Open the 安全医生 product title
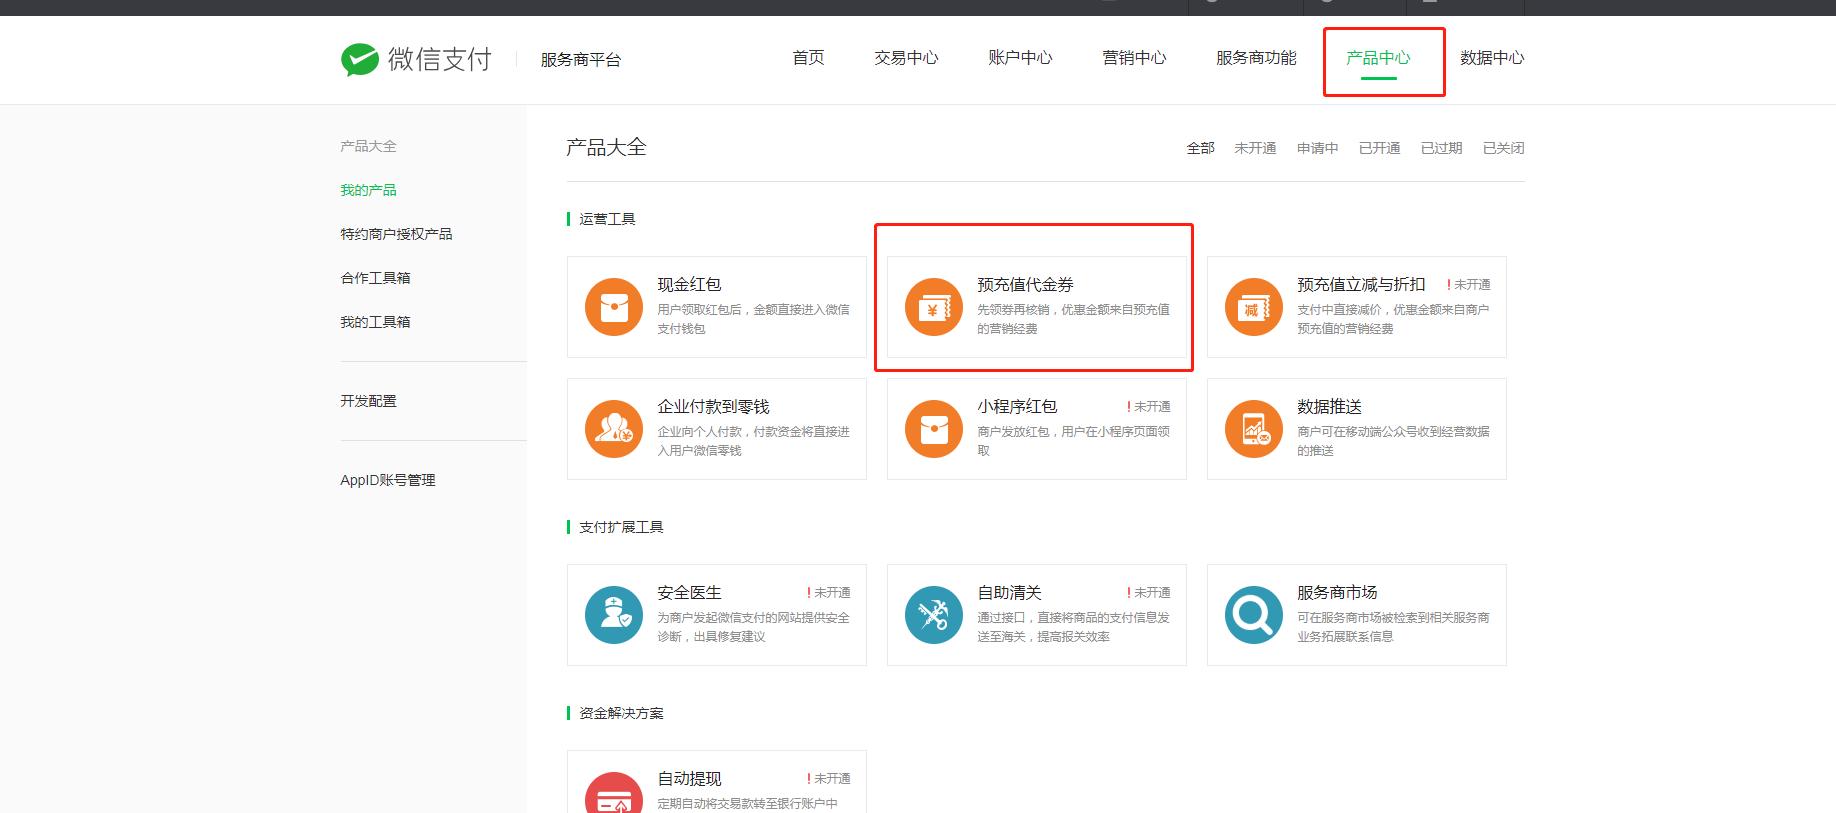This screenshot has height=813, width=1836. tap(689, 593)
